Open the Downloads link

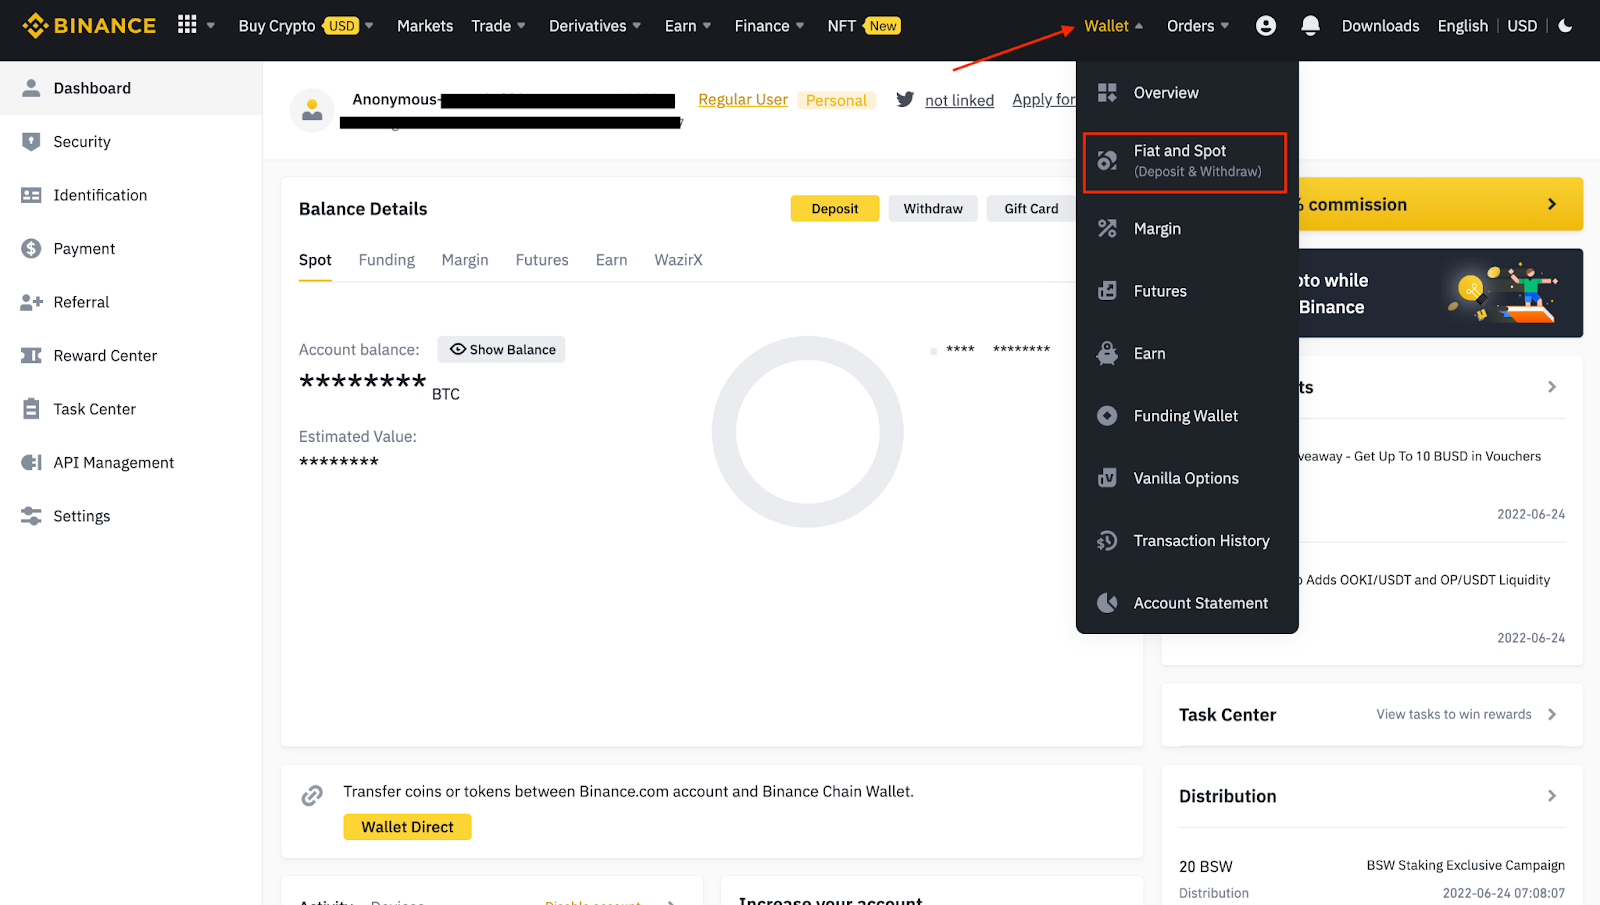point(1380,26)
